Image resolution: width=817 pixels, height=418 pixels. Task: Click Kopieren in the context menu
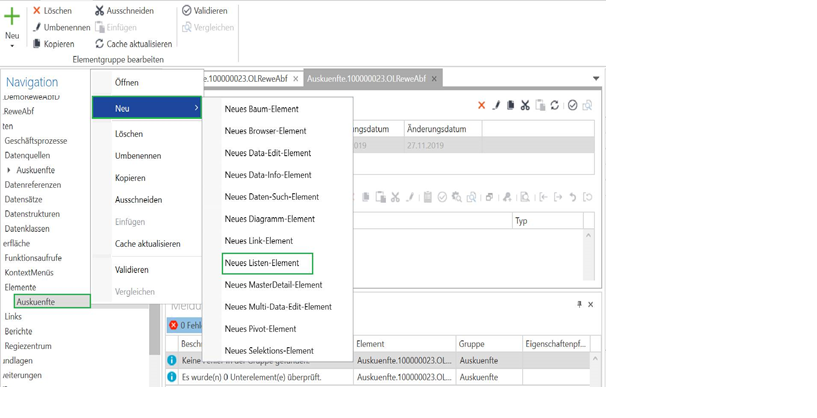coord(130,178)
